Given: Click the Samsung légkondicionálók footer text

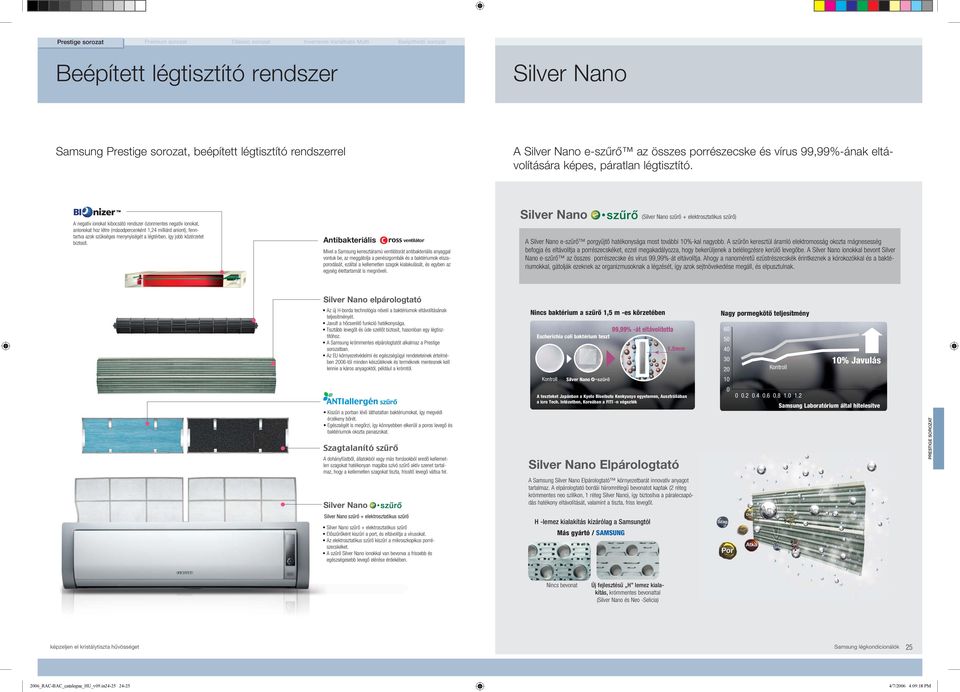Looking at the screenshot, I should click(x=866, y=647).
